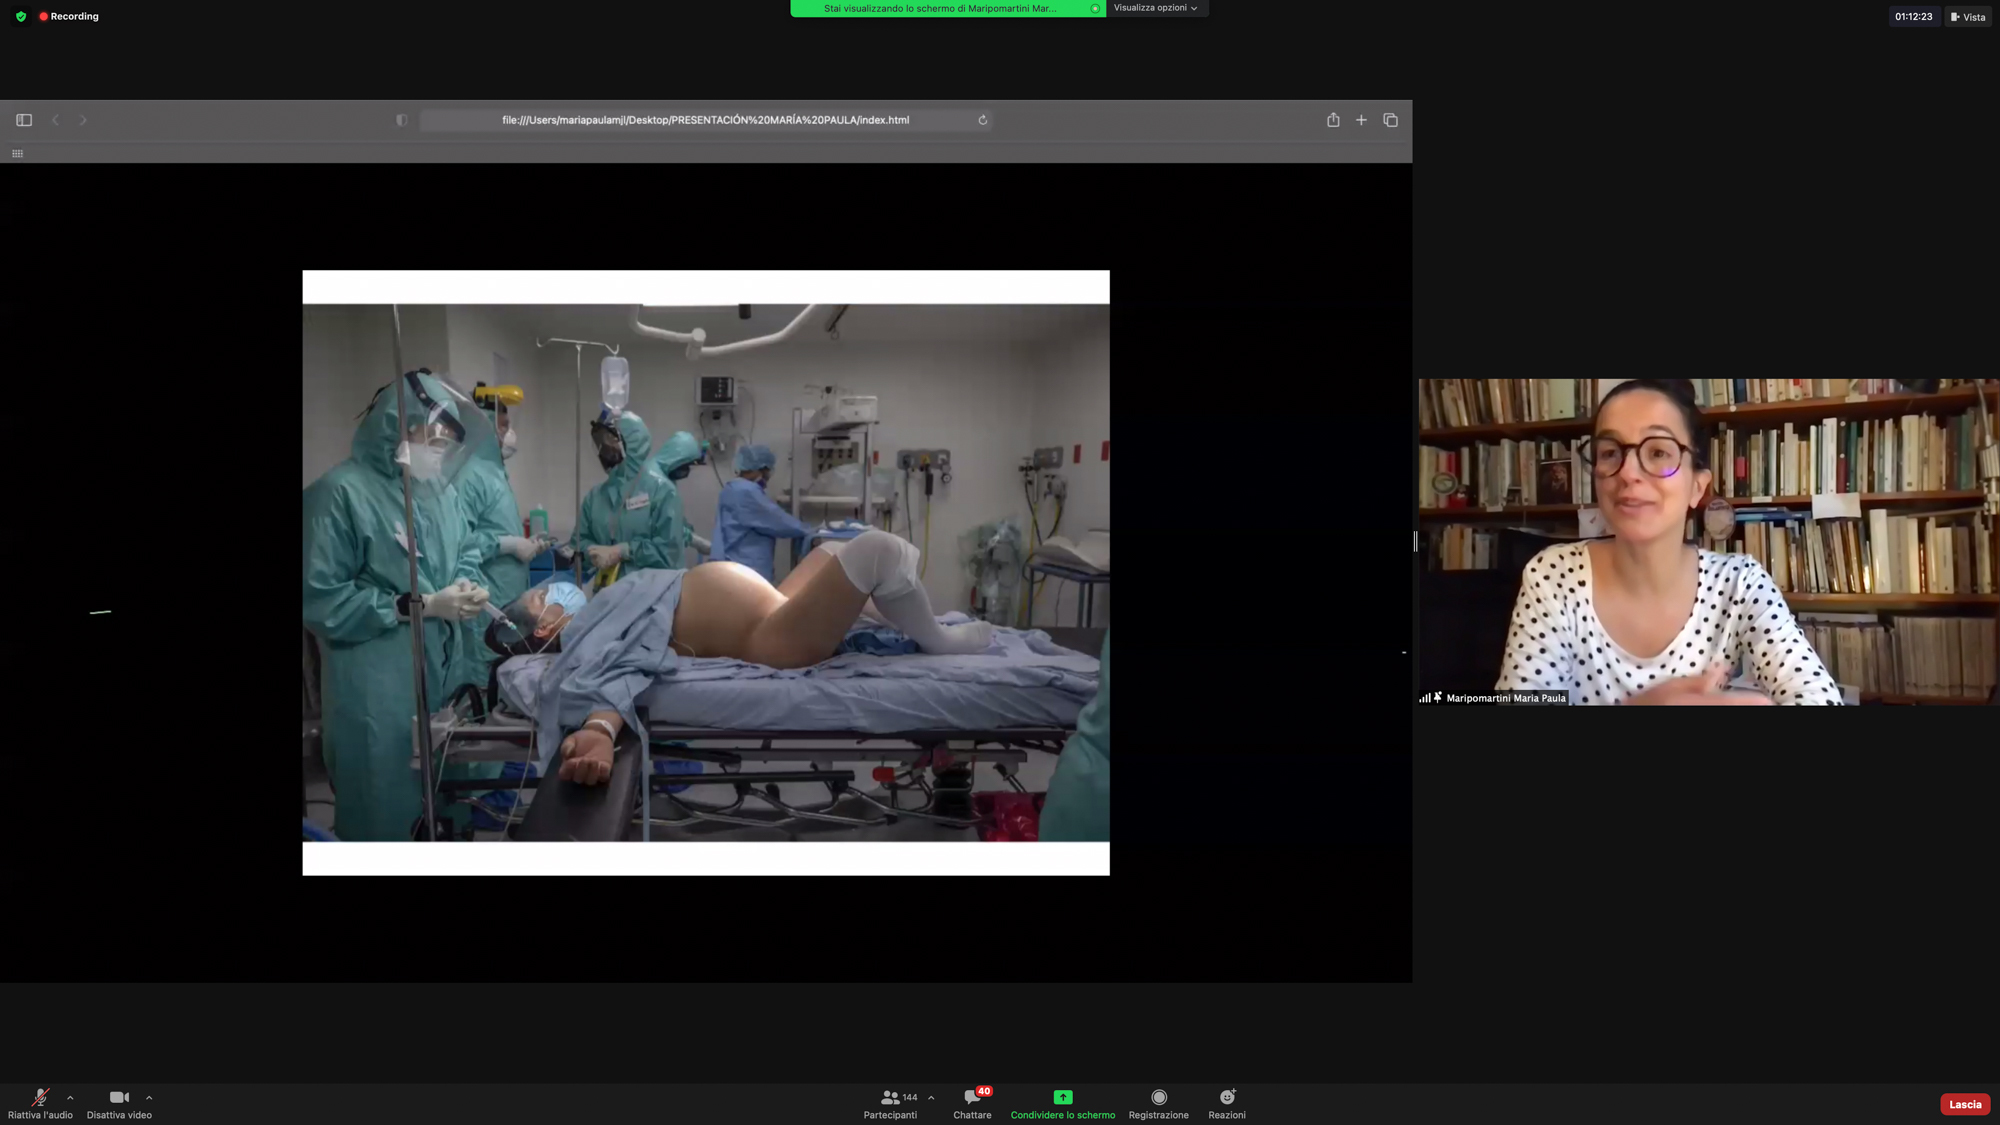Screen dimensions: 2000x1125
Task: Start Registrazione recording
Action: click(x=1158, y=1104)
